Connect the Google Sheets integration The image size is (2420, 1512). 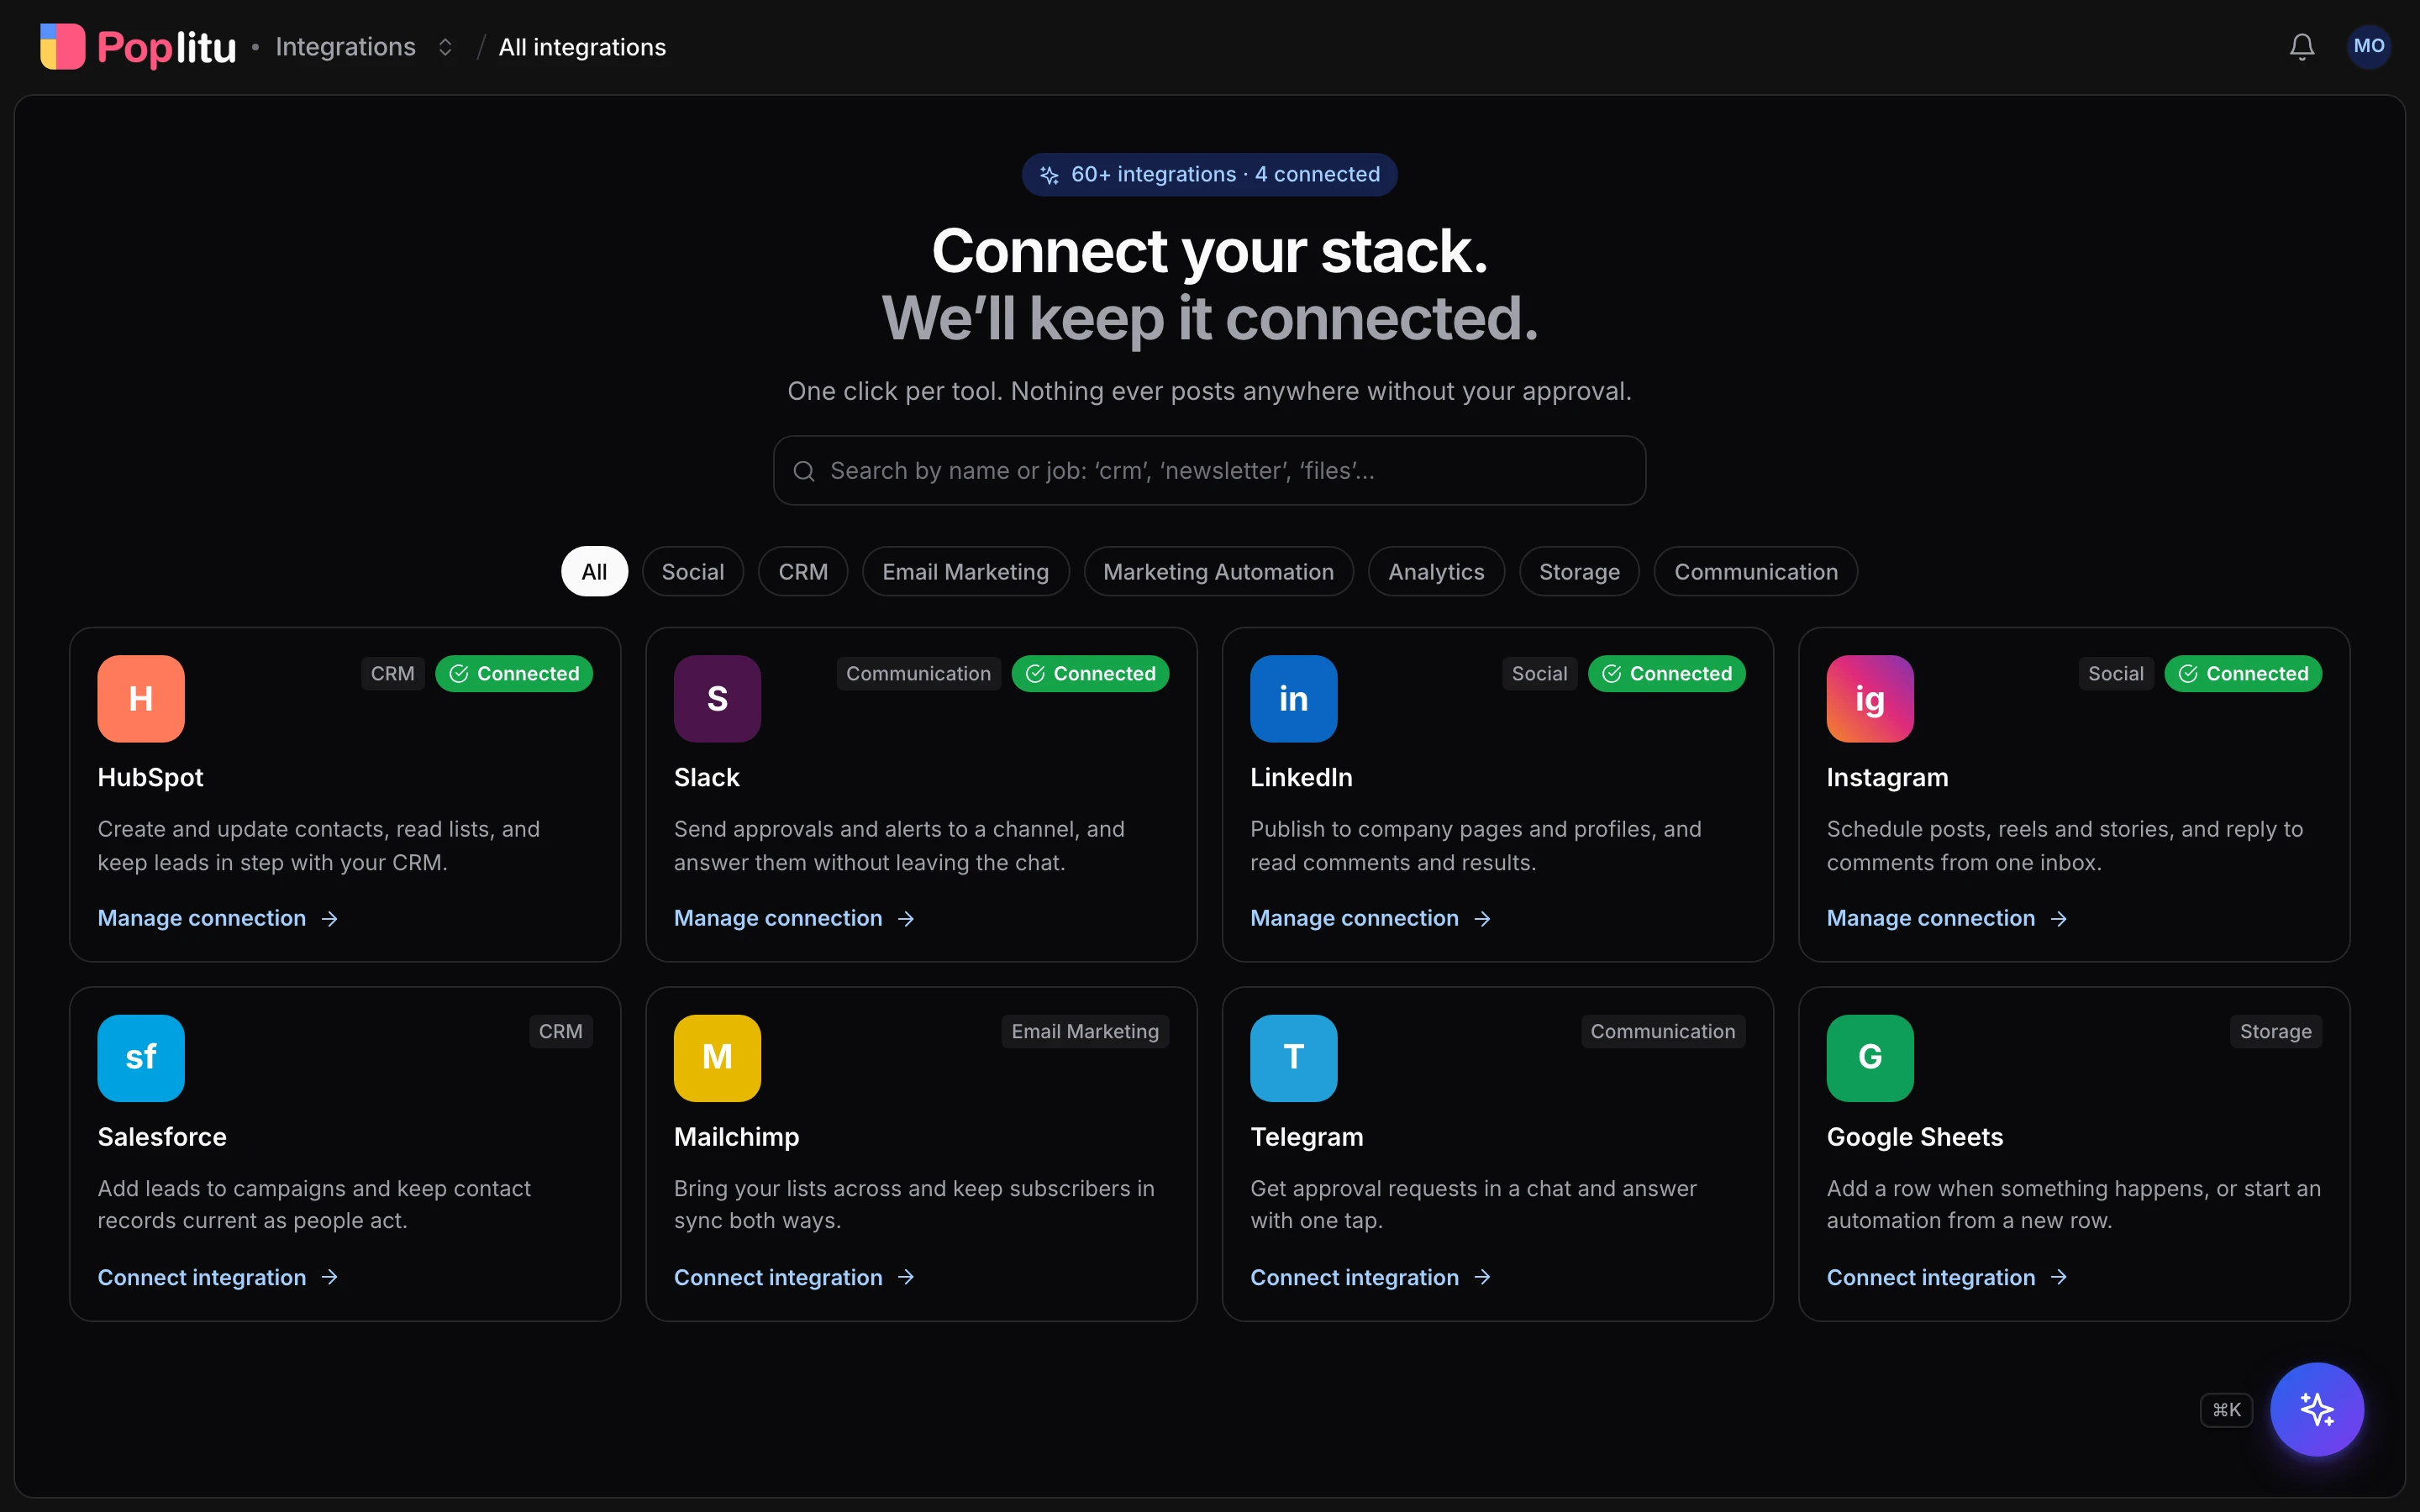coord(1947,1277)
